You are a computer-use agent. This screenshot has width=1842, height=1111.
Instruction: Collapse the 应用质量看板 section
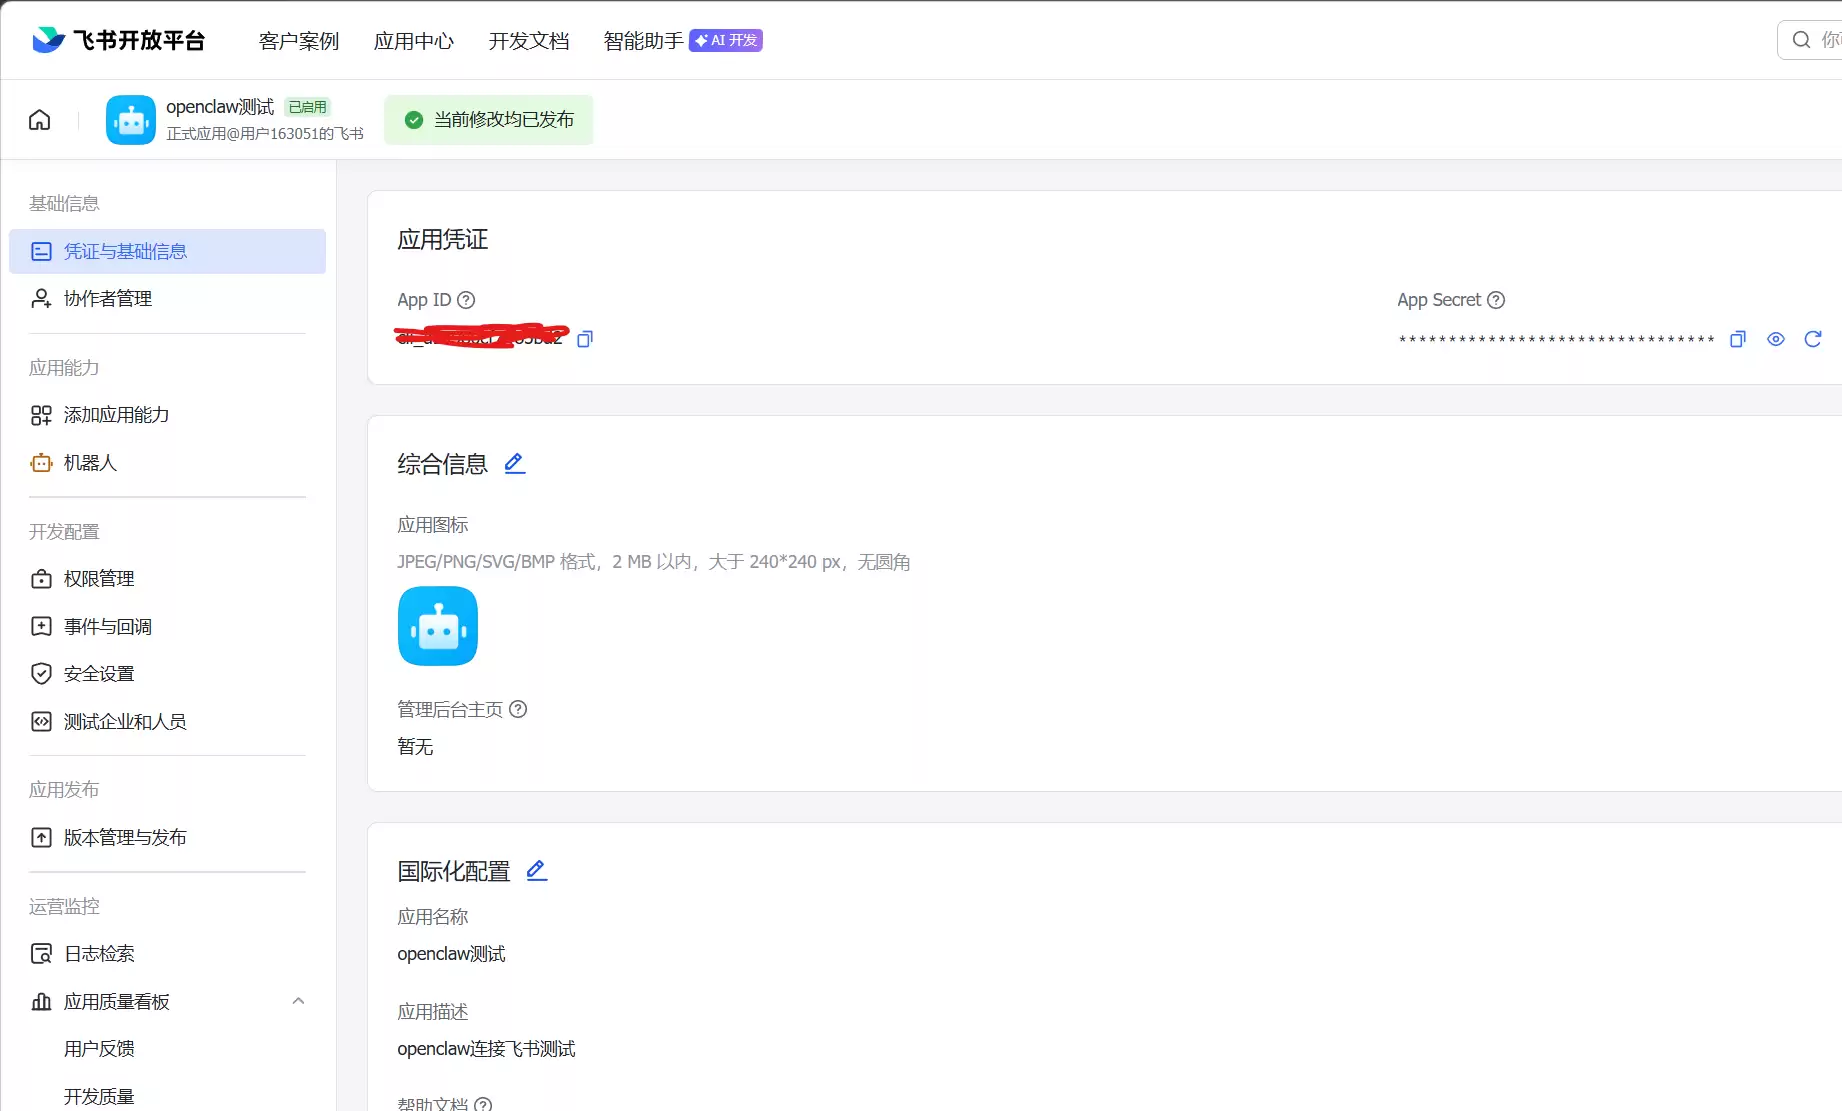coord(298,1001)
